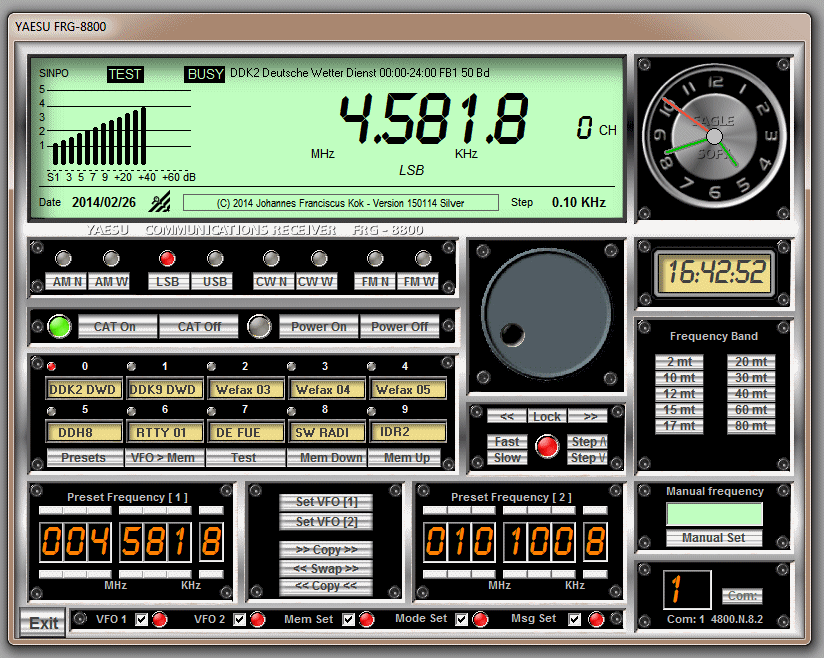Click the digital clock display 16:42:52

coord(715,273)
